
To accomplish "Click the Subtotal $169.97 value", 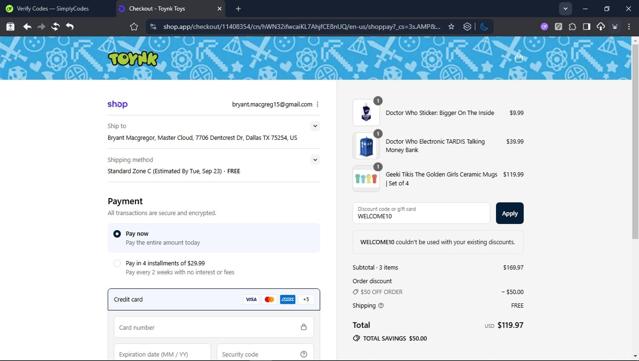I will coord(513,268).
